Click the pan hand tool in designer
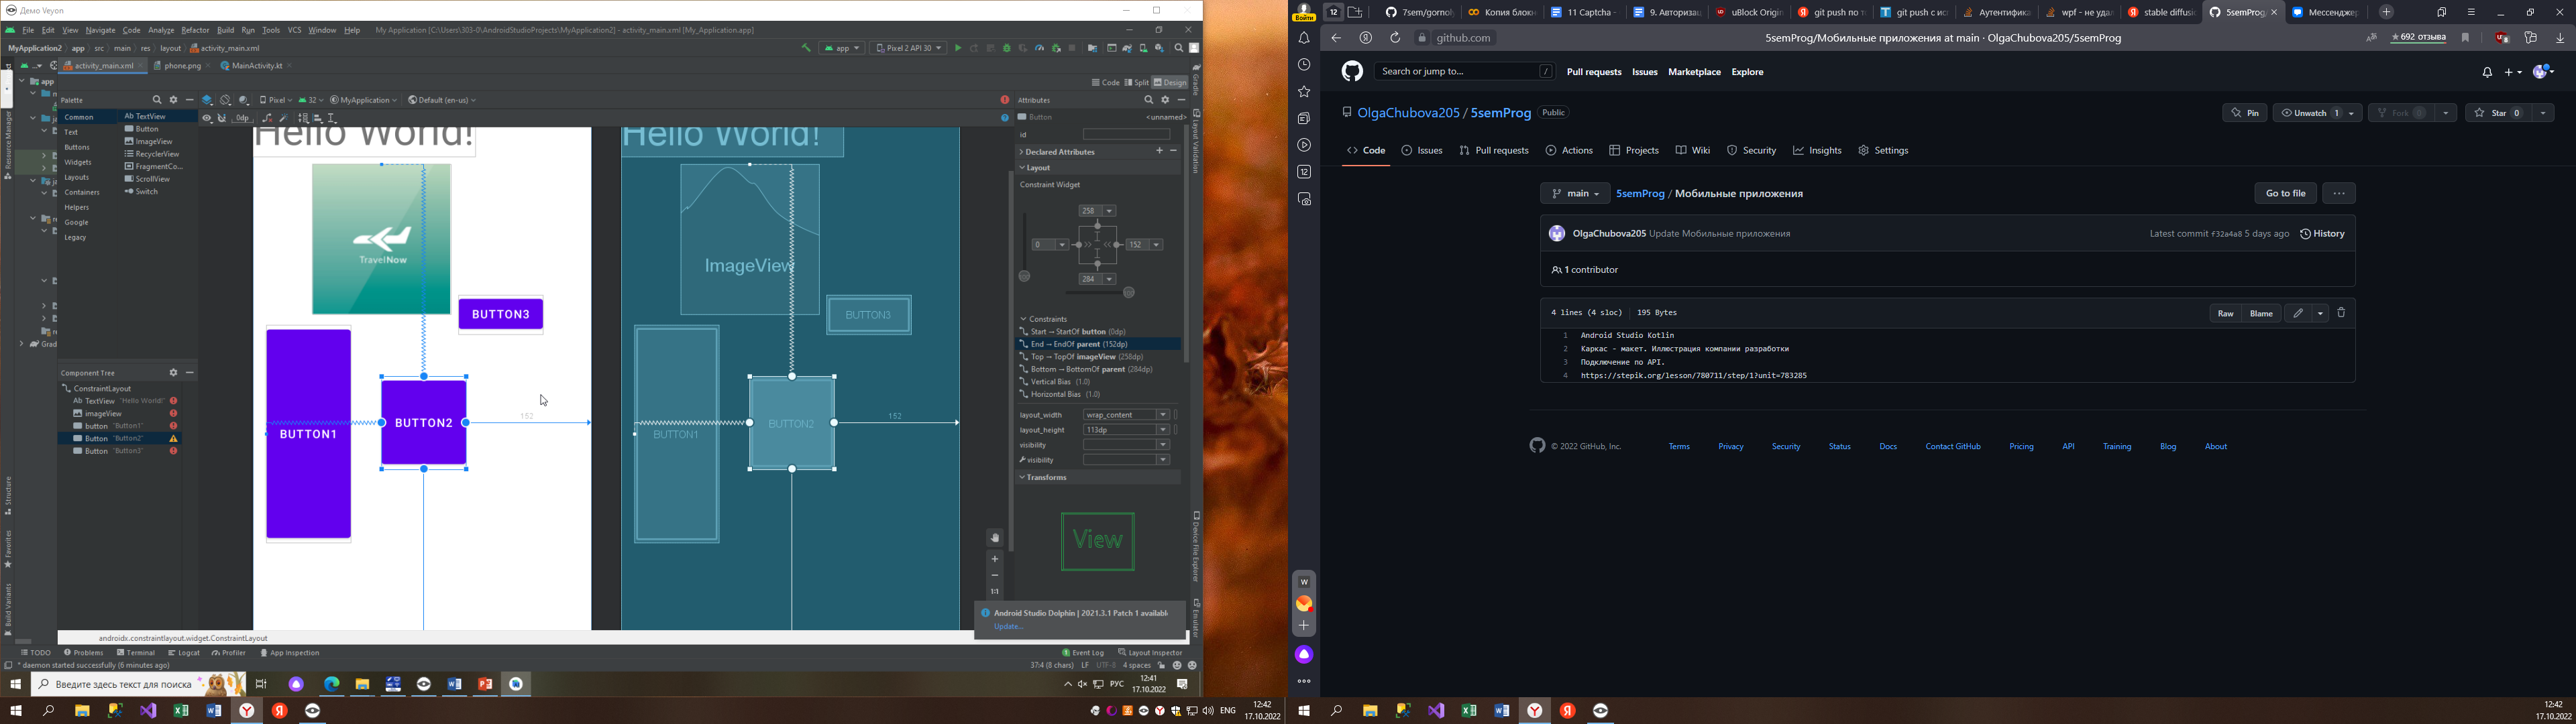The height and width of the screenshot is (724, 2576). coord(995,538)
